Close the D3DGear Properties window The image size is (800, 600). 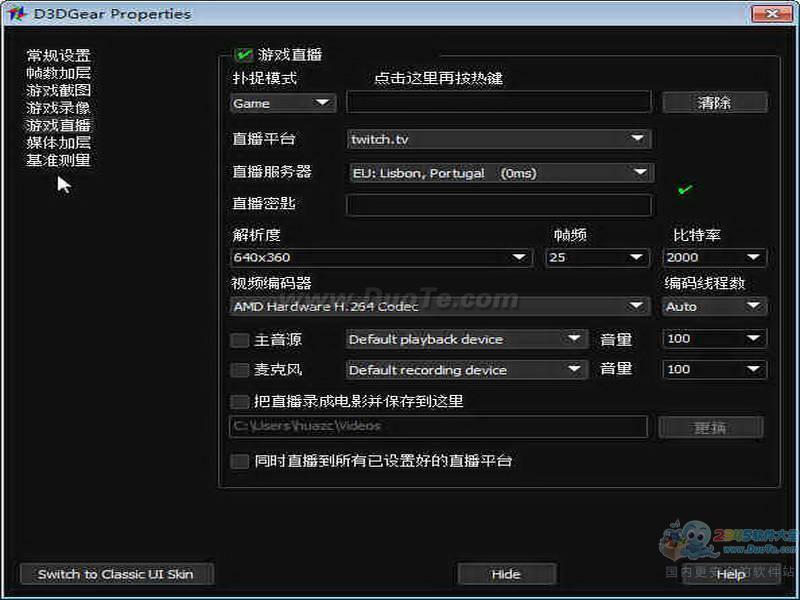tap(771, 14)
